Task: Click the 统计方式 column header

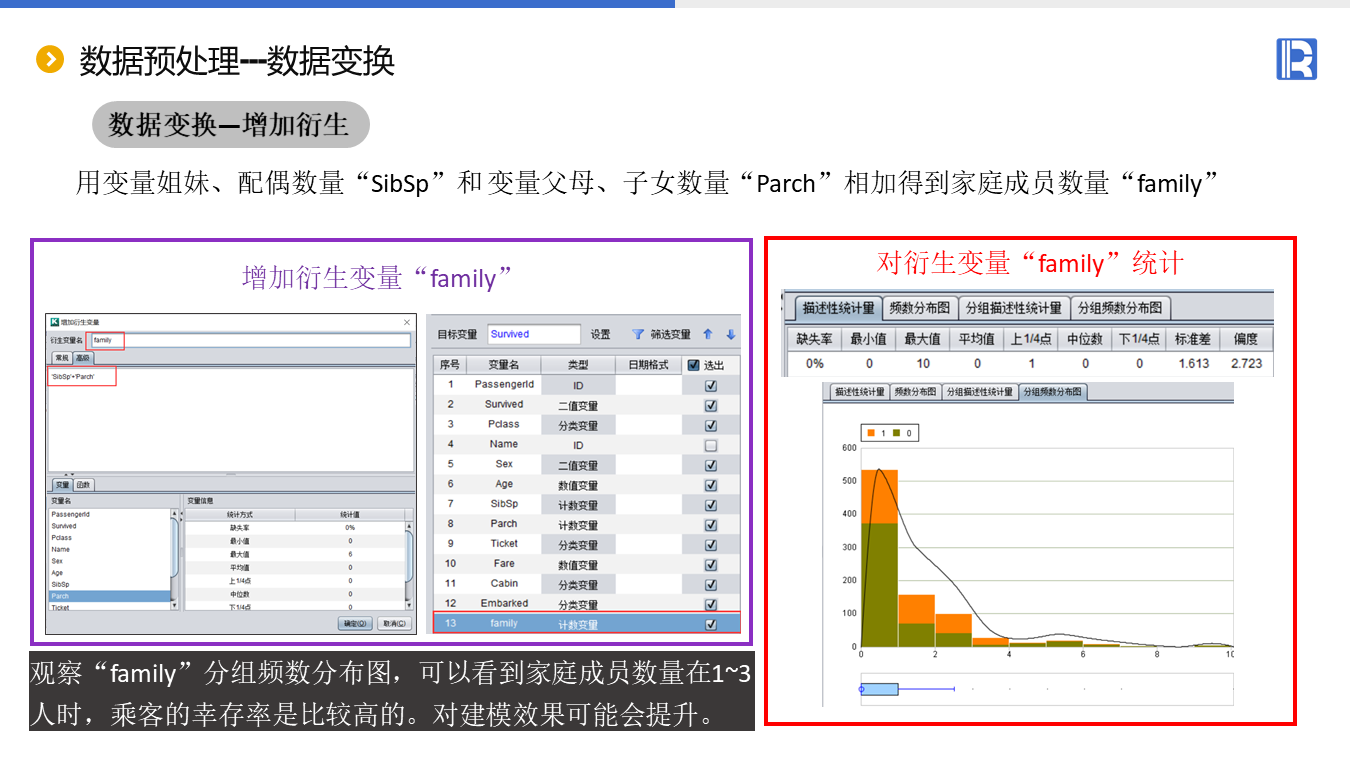Action: click(x=240, y=514)
